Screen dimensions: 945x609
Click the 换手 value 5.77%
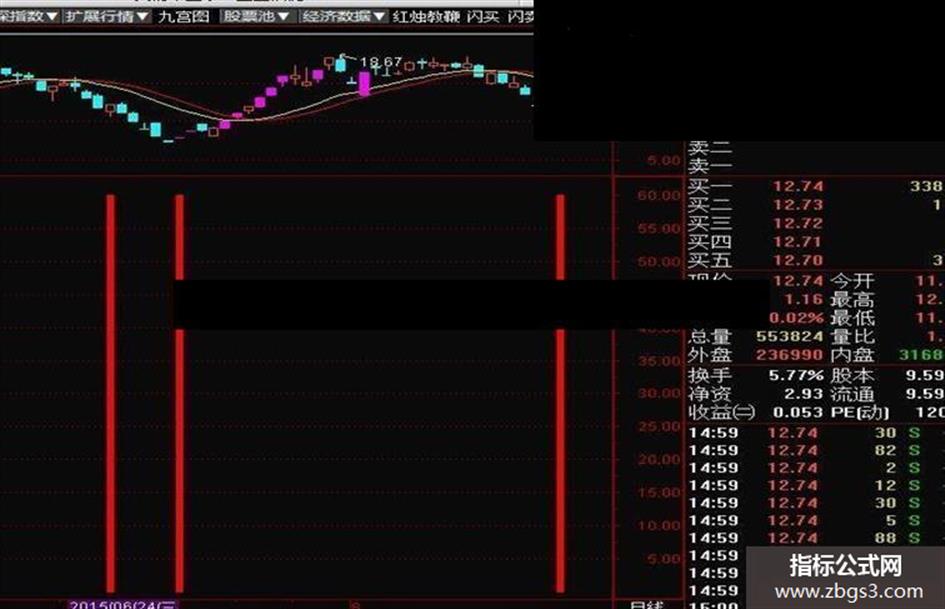(796, 376)
